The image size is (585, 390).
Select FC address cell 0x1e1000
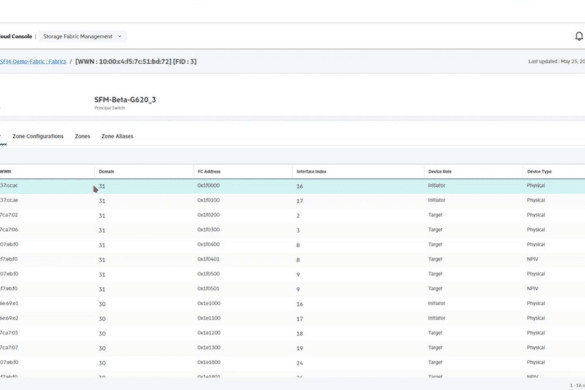coord(209,303)
